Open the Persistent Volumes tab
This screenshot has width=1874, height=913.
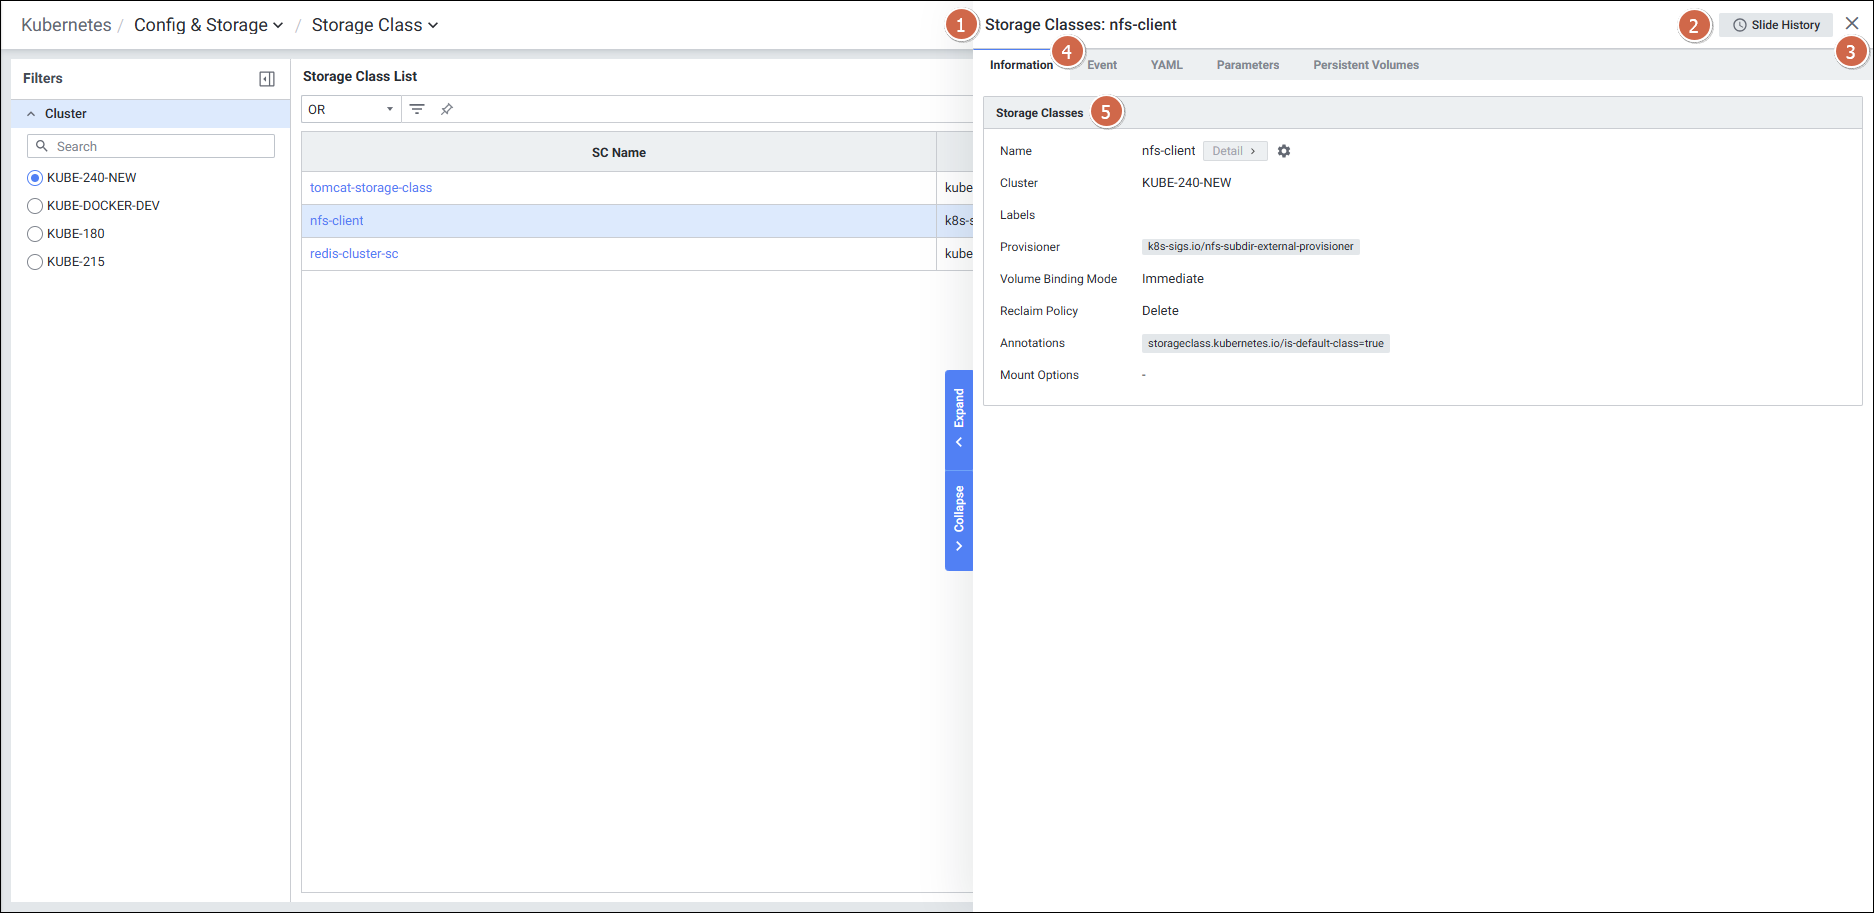(x=1365, y=65)
